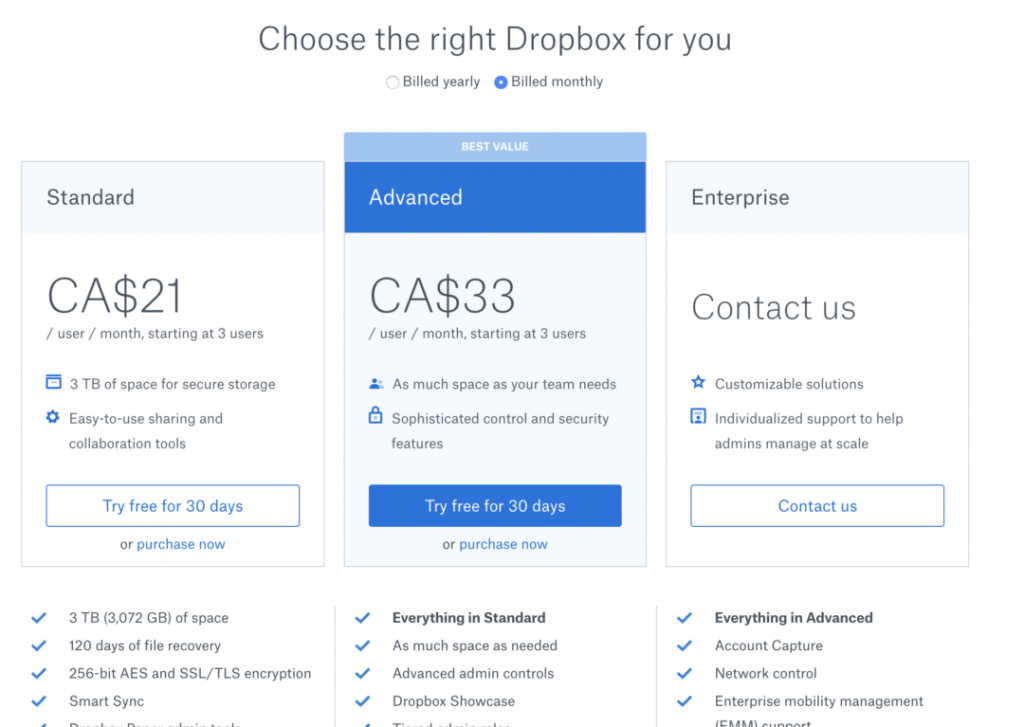Click 'Everything in Standard' text

pos(469,618)
